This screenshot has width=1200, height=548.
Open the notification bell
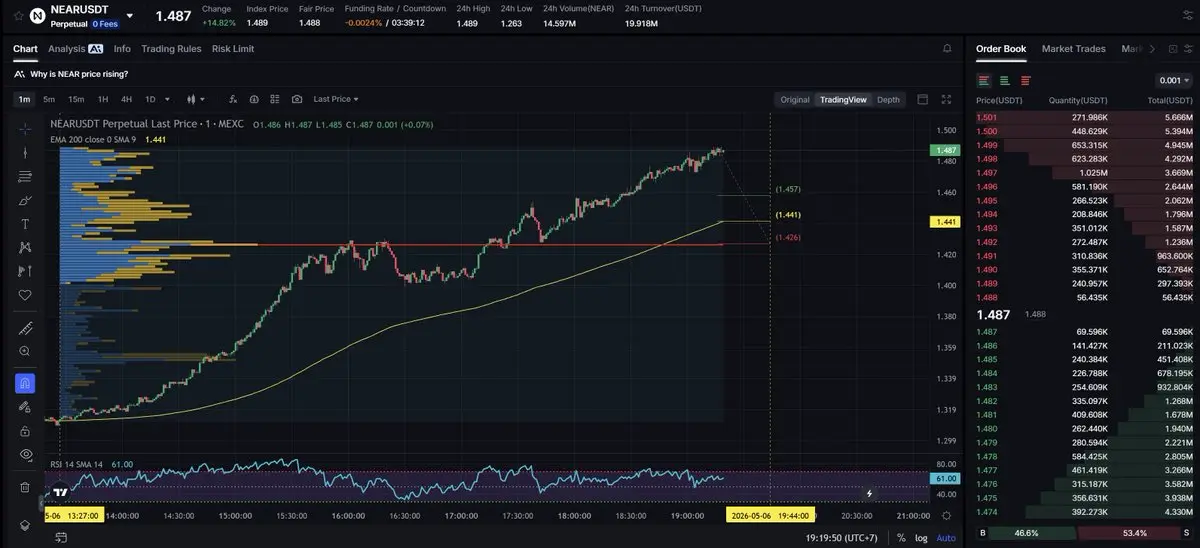[x=947, y=48]
